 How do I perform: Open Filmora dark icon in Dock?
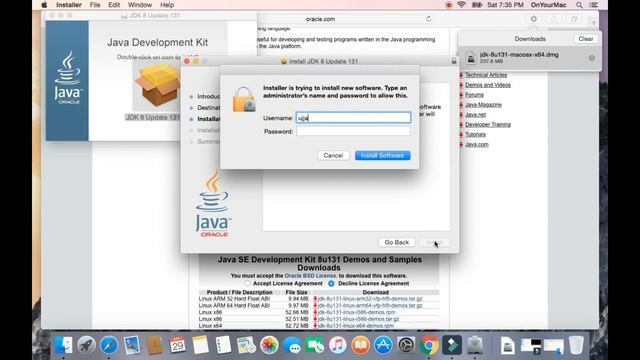coord(452,345)
